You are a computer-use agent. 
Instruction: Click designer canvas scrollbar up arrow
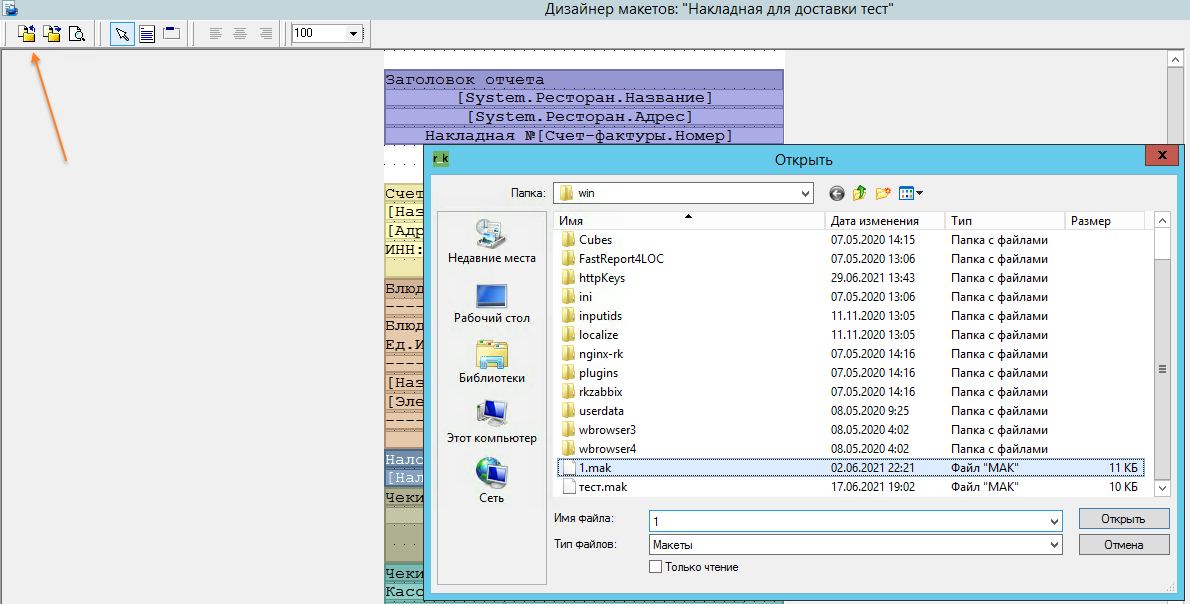(x=1176, y=59)
